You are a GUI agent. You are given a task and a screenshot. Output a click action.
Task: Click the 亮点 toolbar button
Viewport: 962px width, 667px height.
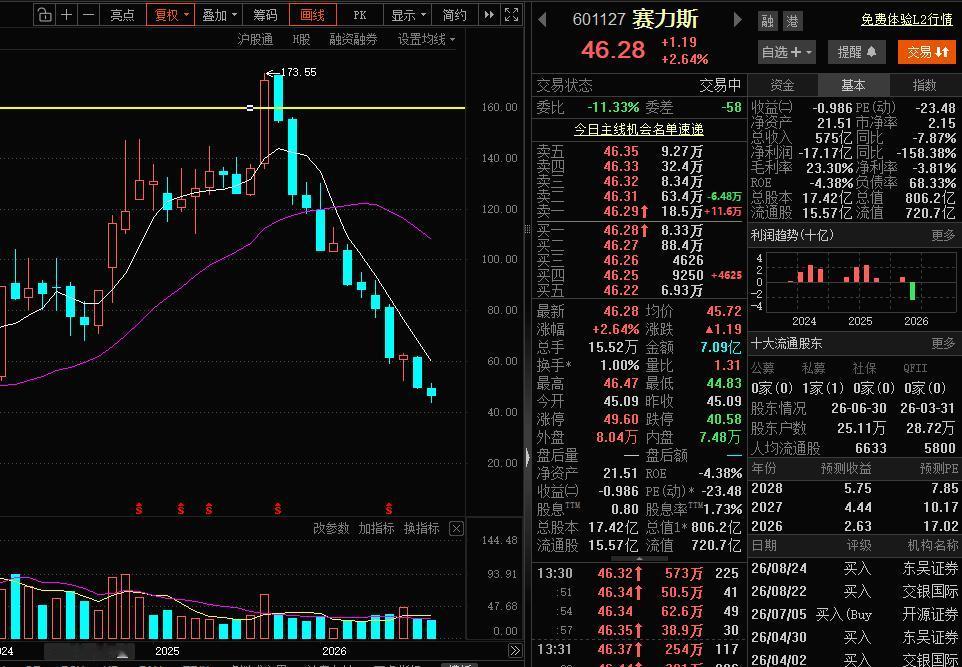tap(122, 15)
